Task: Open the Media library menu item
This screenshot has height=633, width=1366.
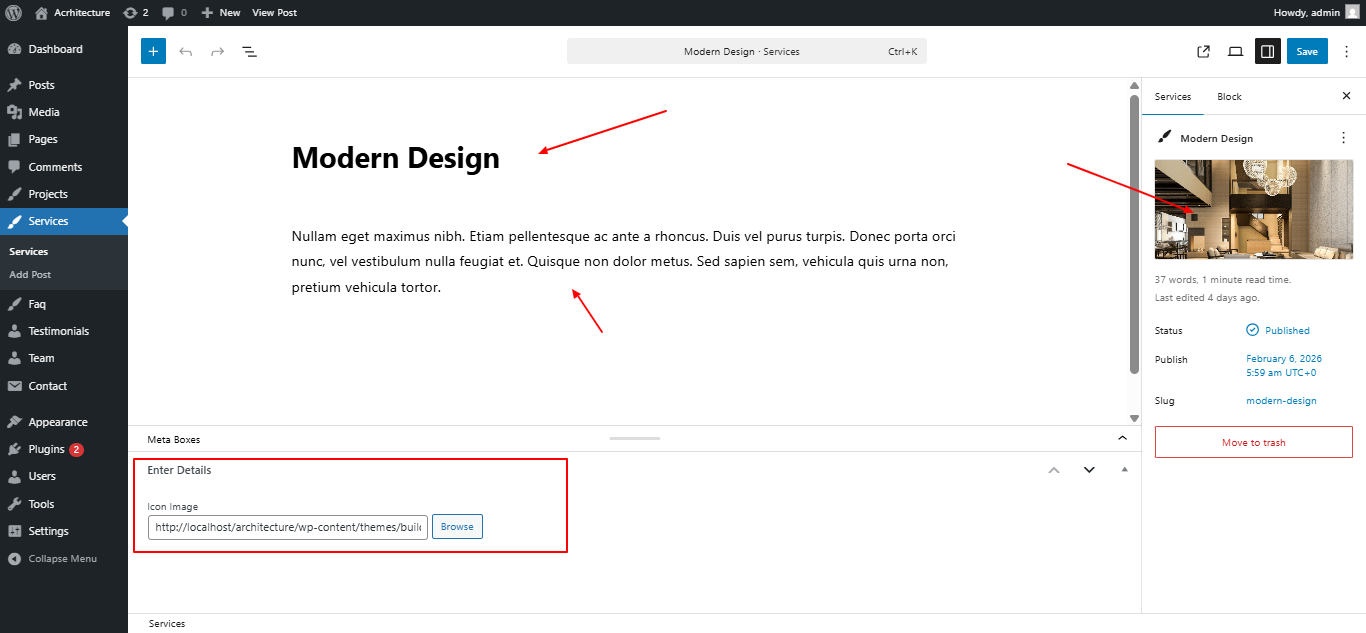Action: (x=64, y=112)
